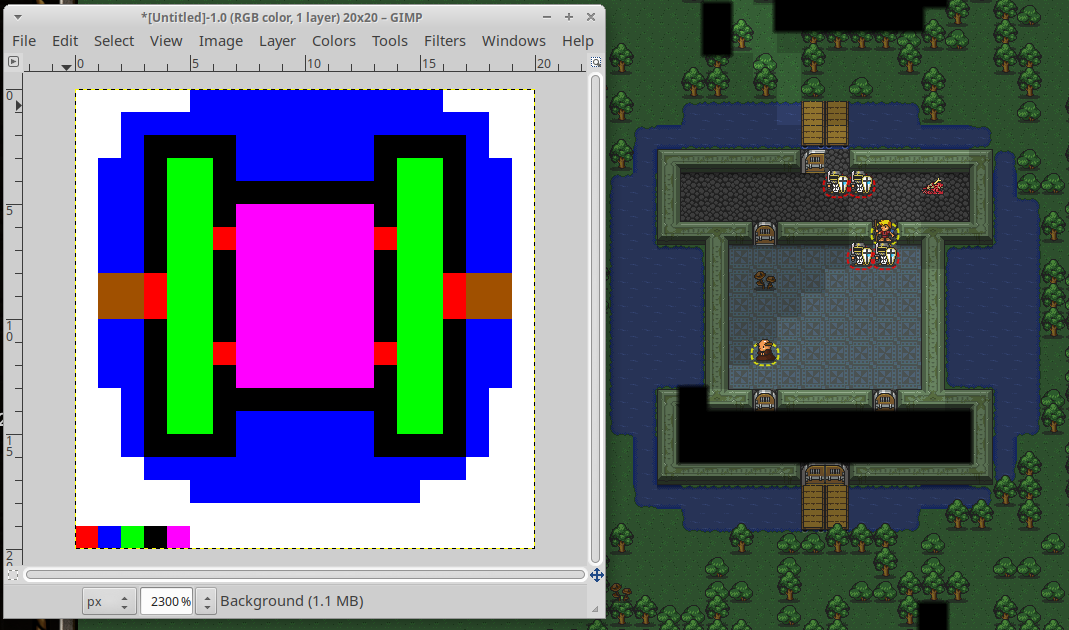Click the south wooden bridge in the game
Screen dimensions: 1069x630
[825, 507]
